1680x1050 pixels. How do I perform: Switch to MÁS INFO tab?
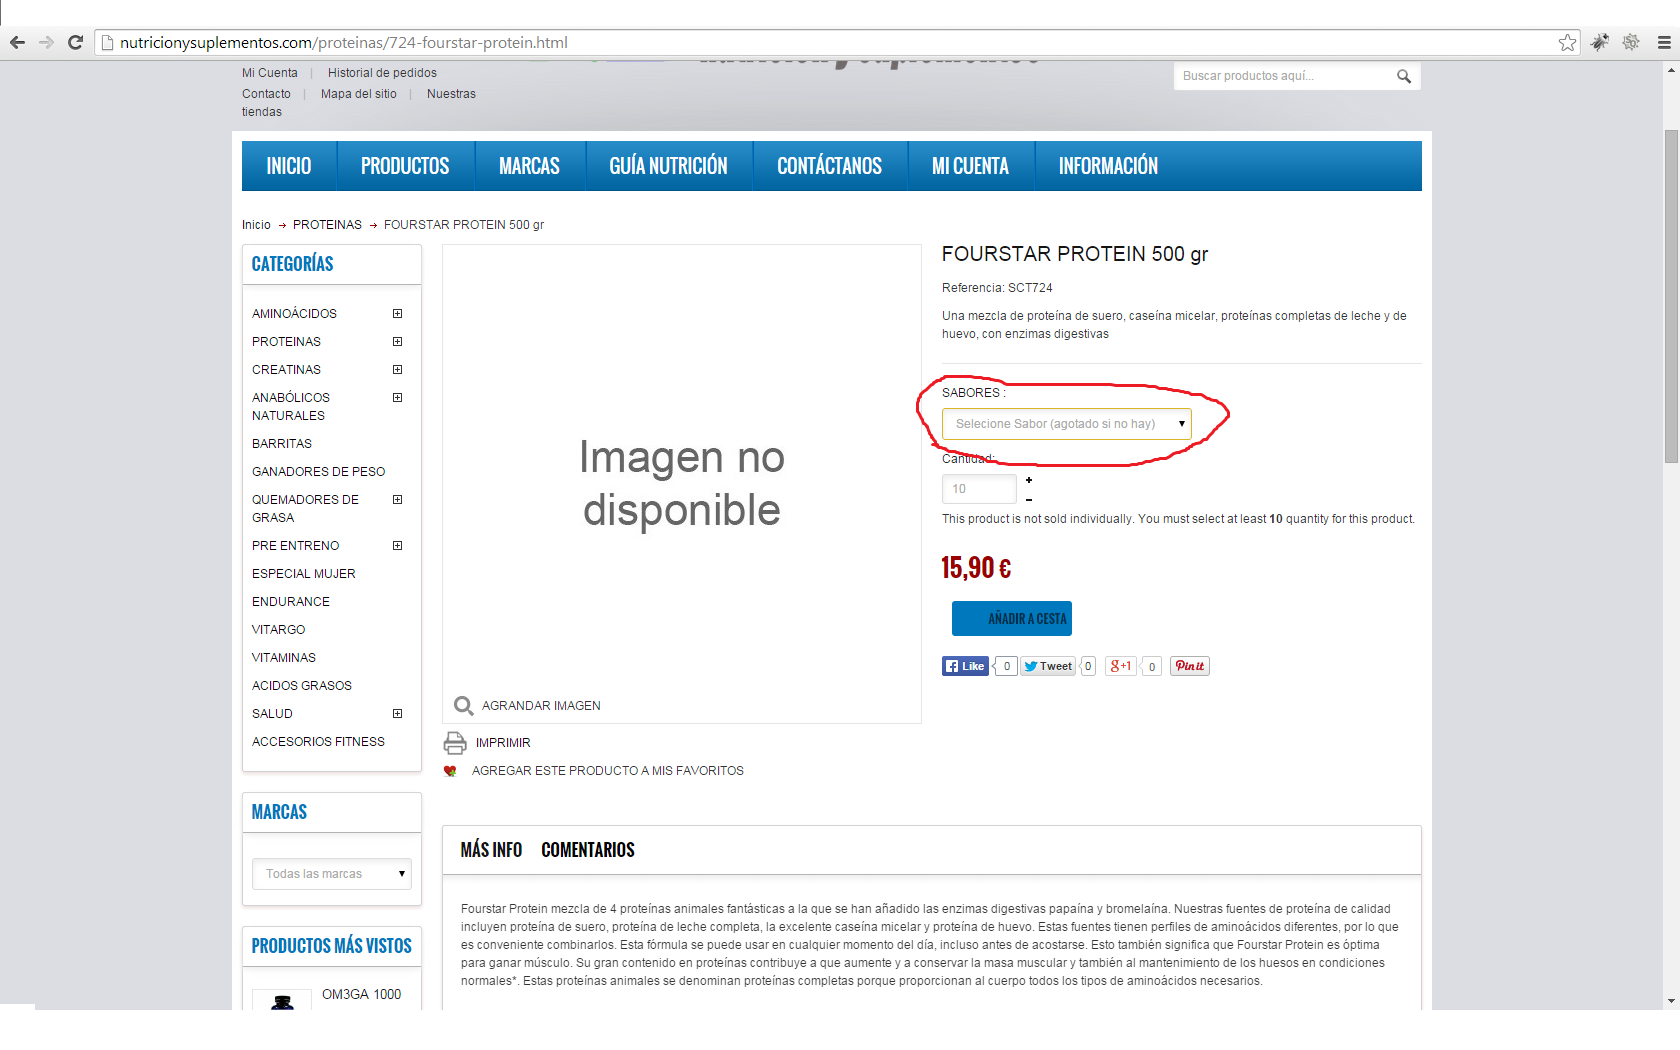tap(491, 850)
